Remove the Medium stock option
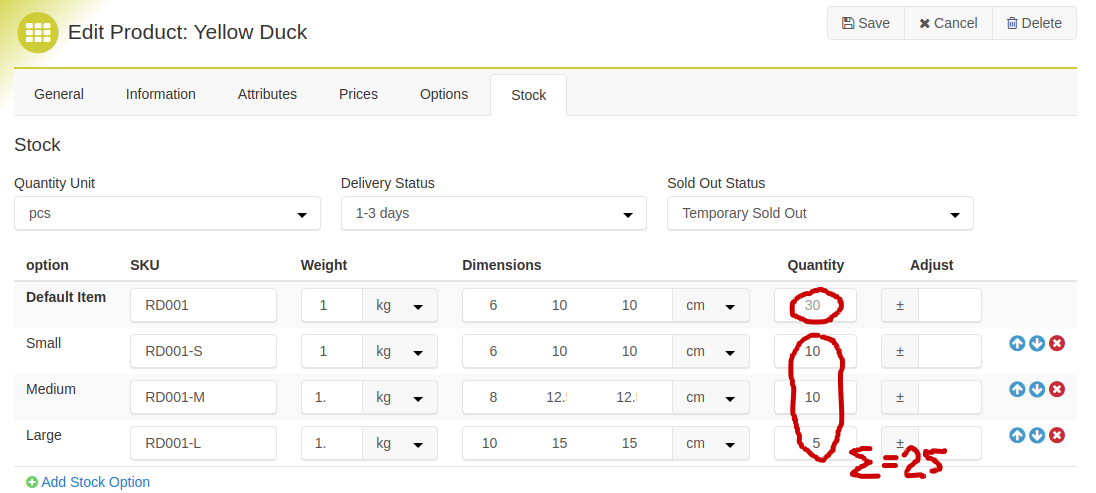The width and height of the screenshot is (1096, 493). 1057,390
